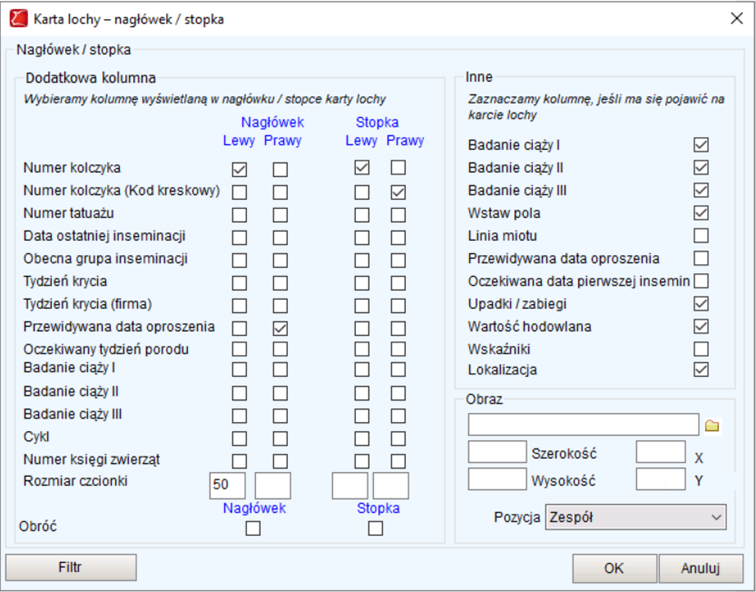This screenshot has height=592, width=756.
Task: Focus Rozmiar czcionki field containing 50
Action: click(x=227, y=485)
